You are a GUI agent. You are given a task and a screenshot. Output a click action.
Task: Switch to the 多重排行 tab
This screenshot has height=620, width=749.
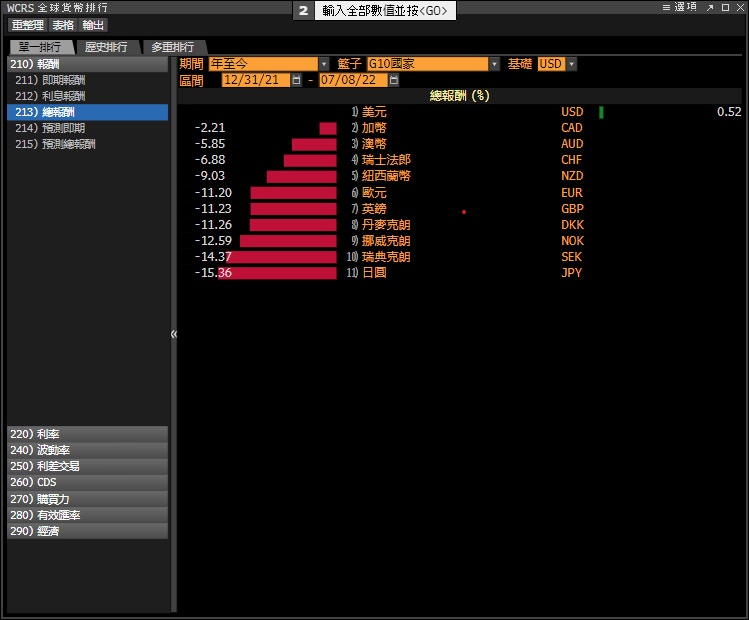click(173, 47)
